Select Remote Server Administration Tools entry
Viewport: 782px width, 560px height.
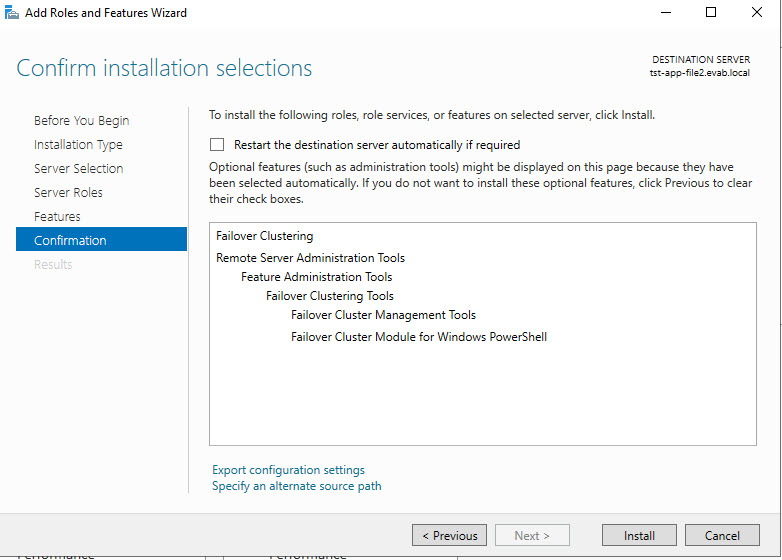tap(310, 258)
